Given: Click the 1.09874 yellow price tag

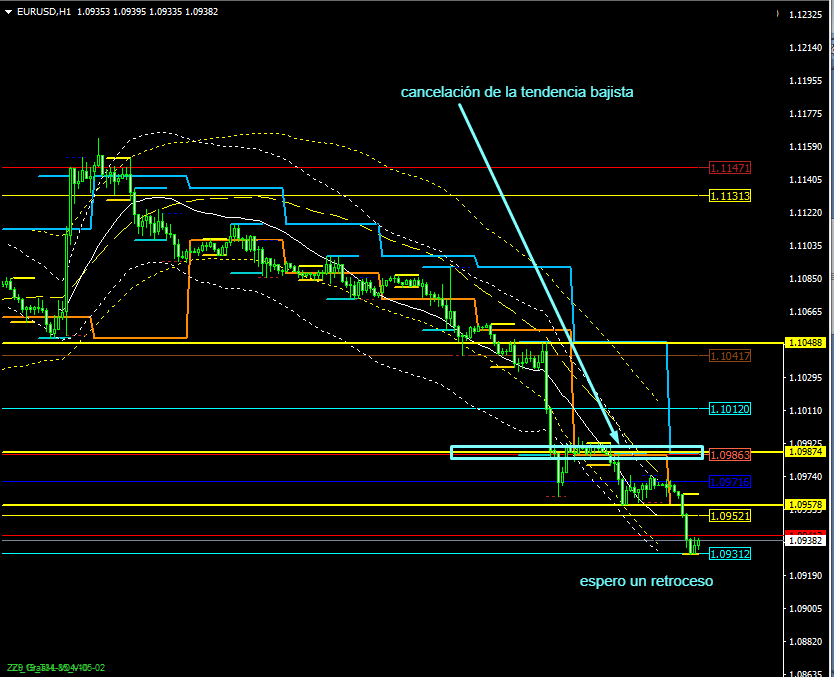Looking at the screenshot, I should (x=805, y=452).
